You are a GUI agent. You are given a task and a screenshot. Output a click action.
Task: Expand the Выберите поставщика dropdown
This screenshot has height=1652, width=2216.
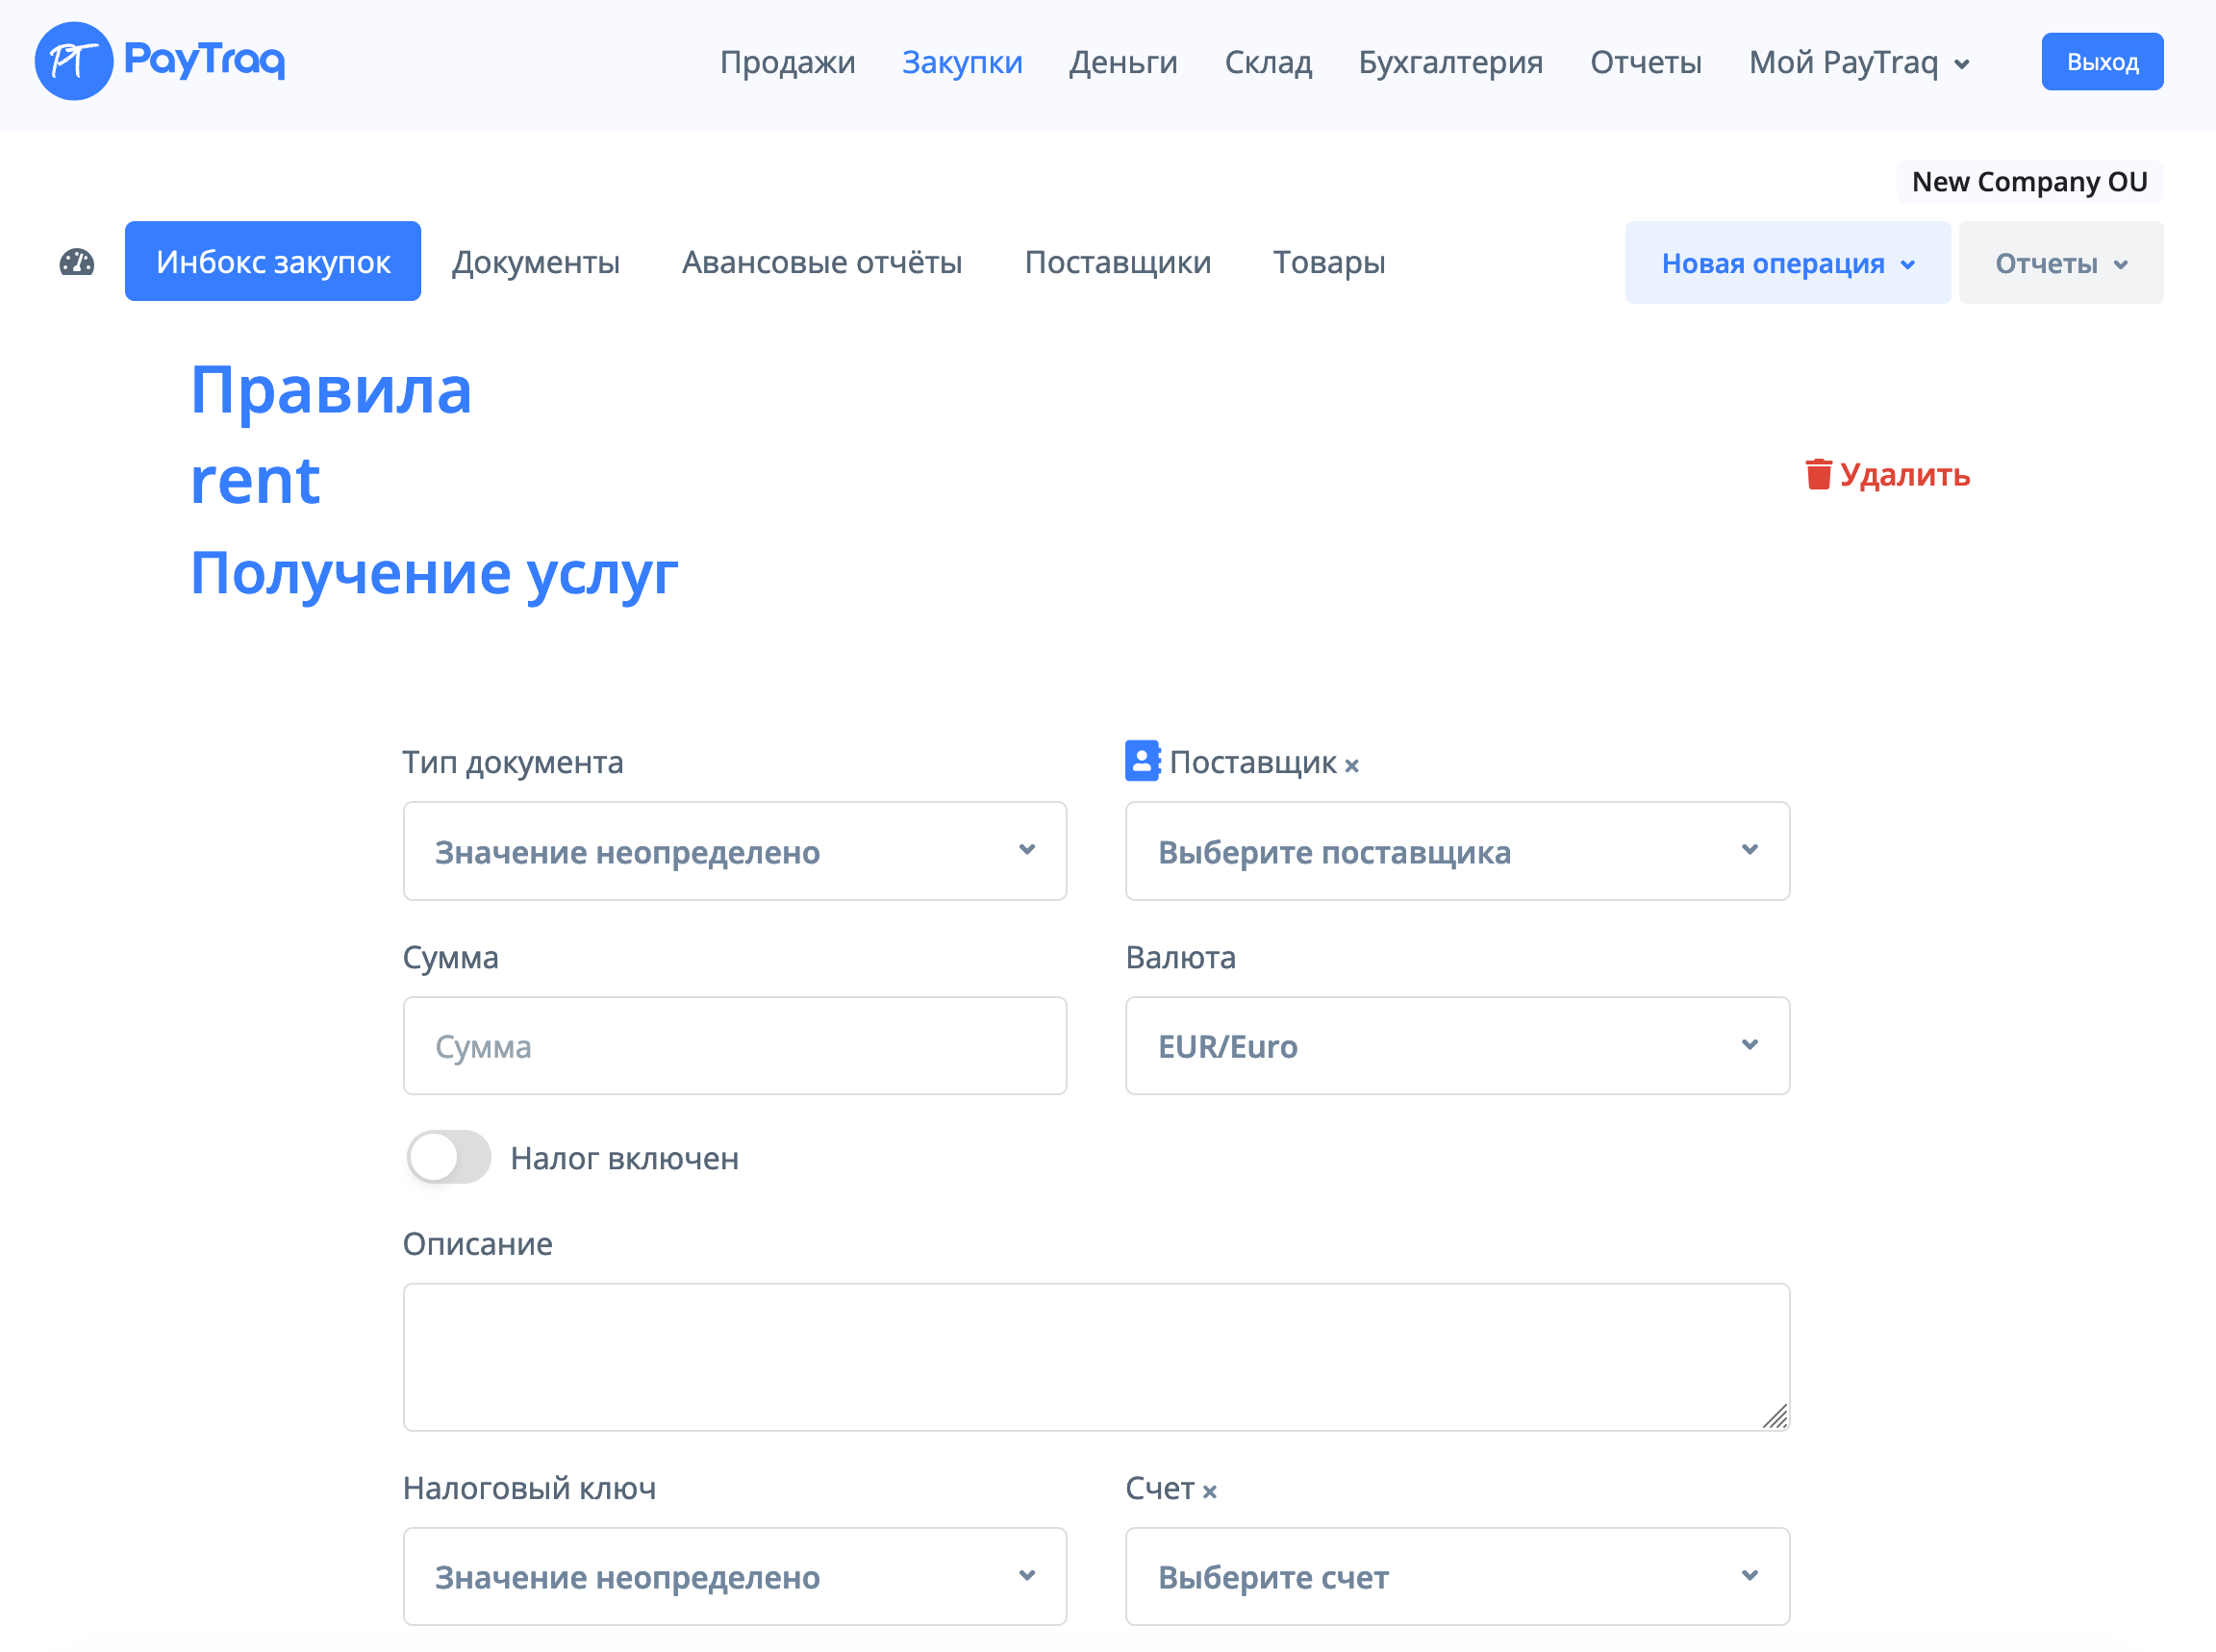click(1456, 851)
